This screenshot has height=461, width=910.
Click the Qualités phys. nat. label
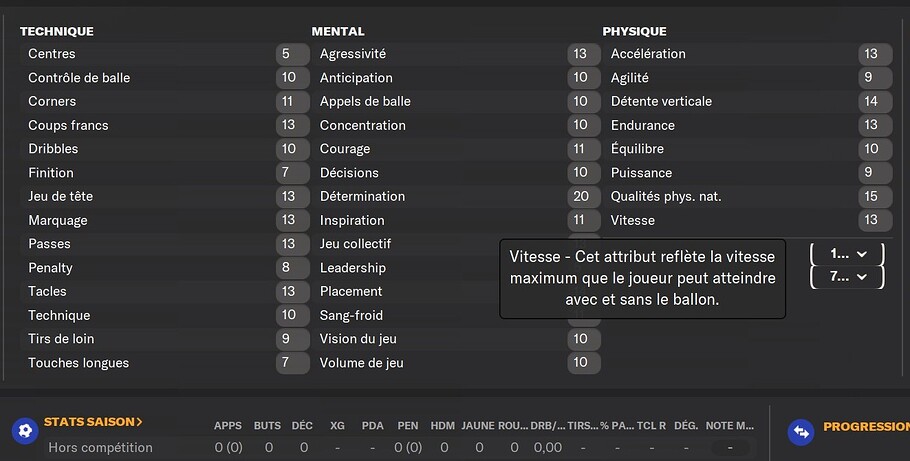click(x=666, y=196)
